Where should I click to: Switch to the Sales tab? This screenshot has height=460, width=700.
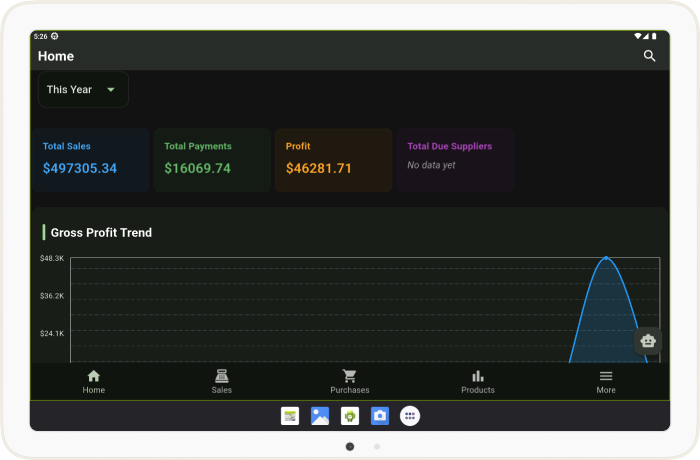tap(221, 382)
